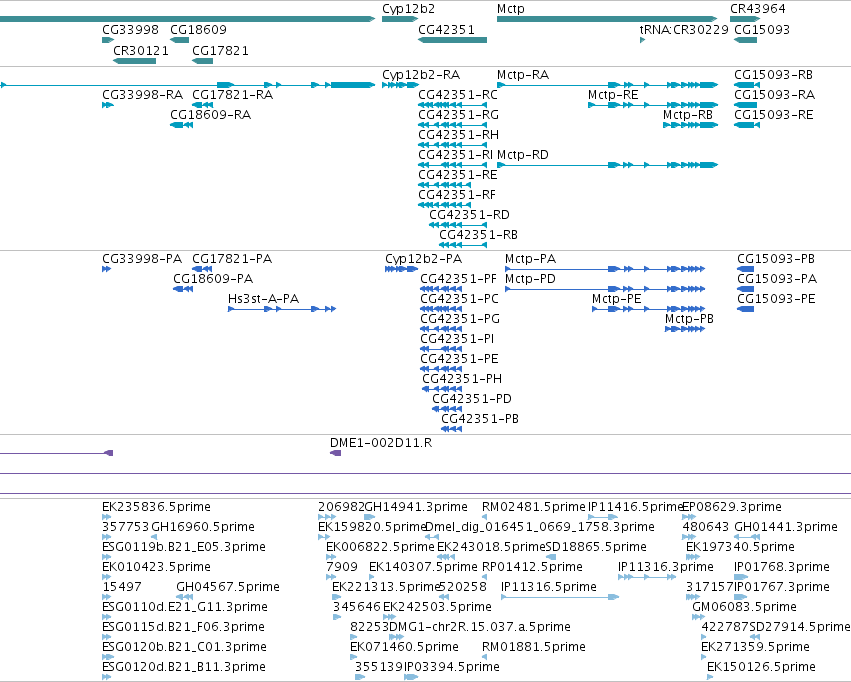The image size is (851, 682).
Task: Select the CR43964 gene label
Action: pos(758,9)
